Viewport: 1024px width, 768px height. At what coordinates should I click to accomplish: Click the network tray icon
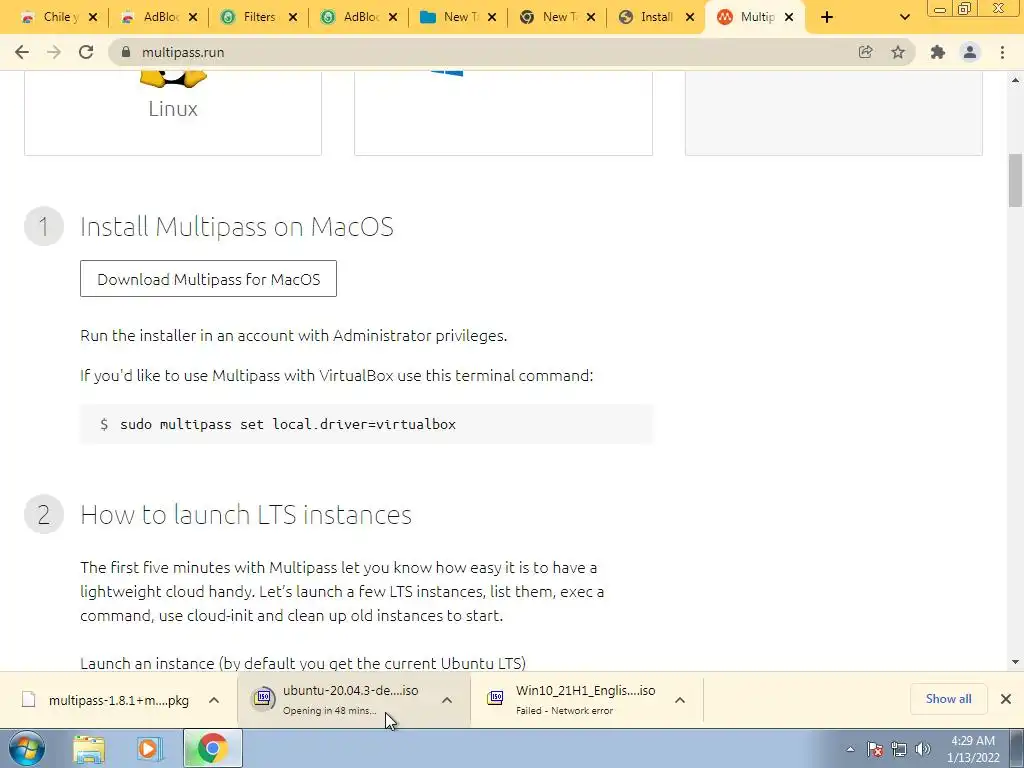(899, 750)
